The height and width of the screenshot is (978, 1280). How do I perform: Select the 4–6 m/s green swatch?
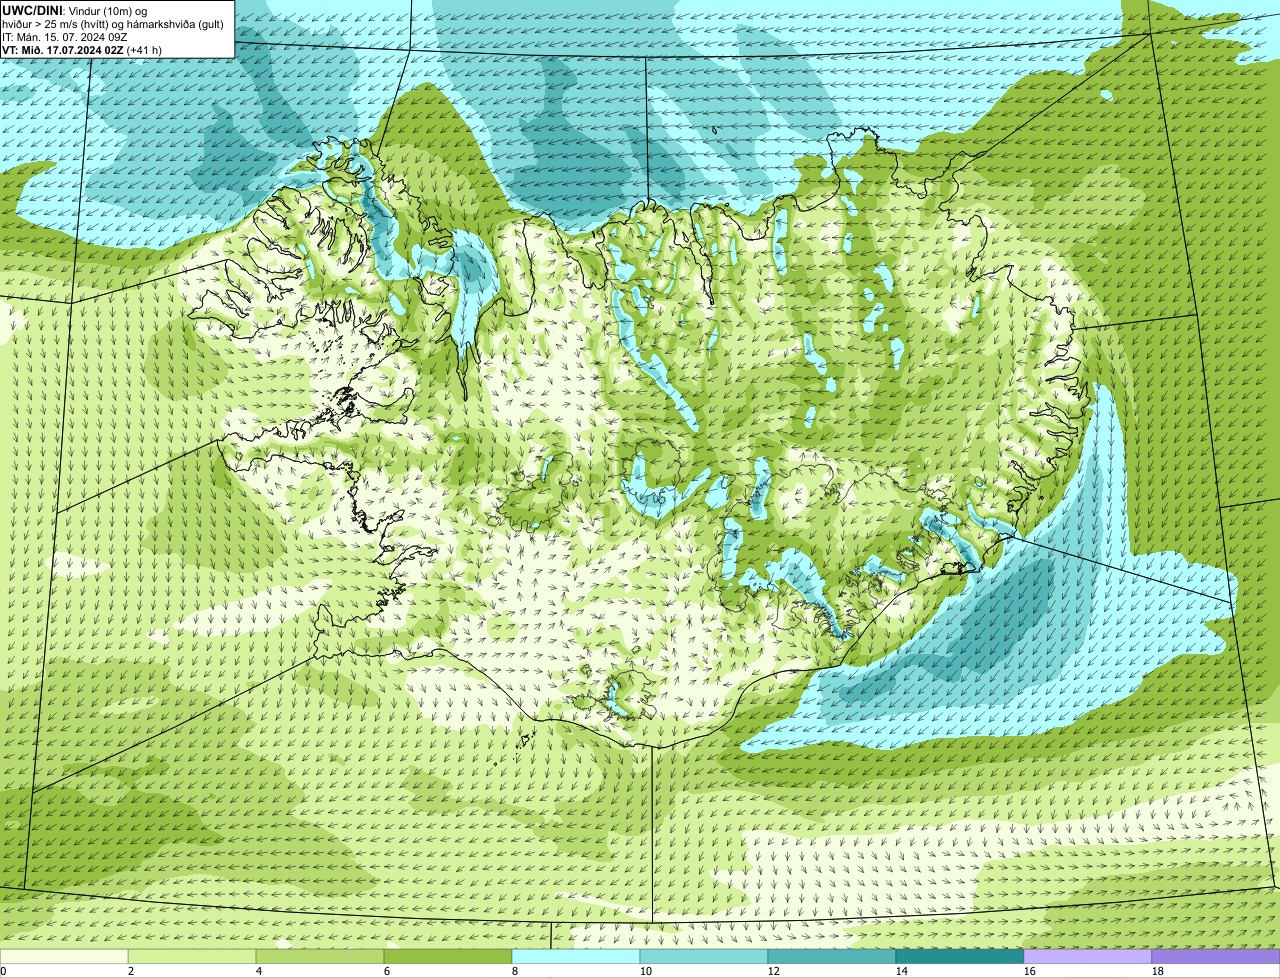pyautogui.click(x=320, y=956)
